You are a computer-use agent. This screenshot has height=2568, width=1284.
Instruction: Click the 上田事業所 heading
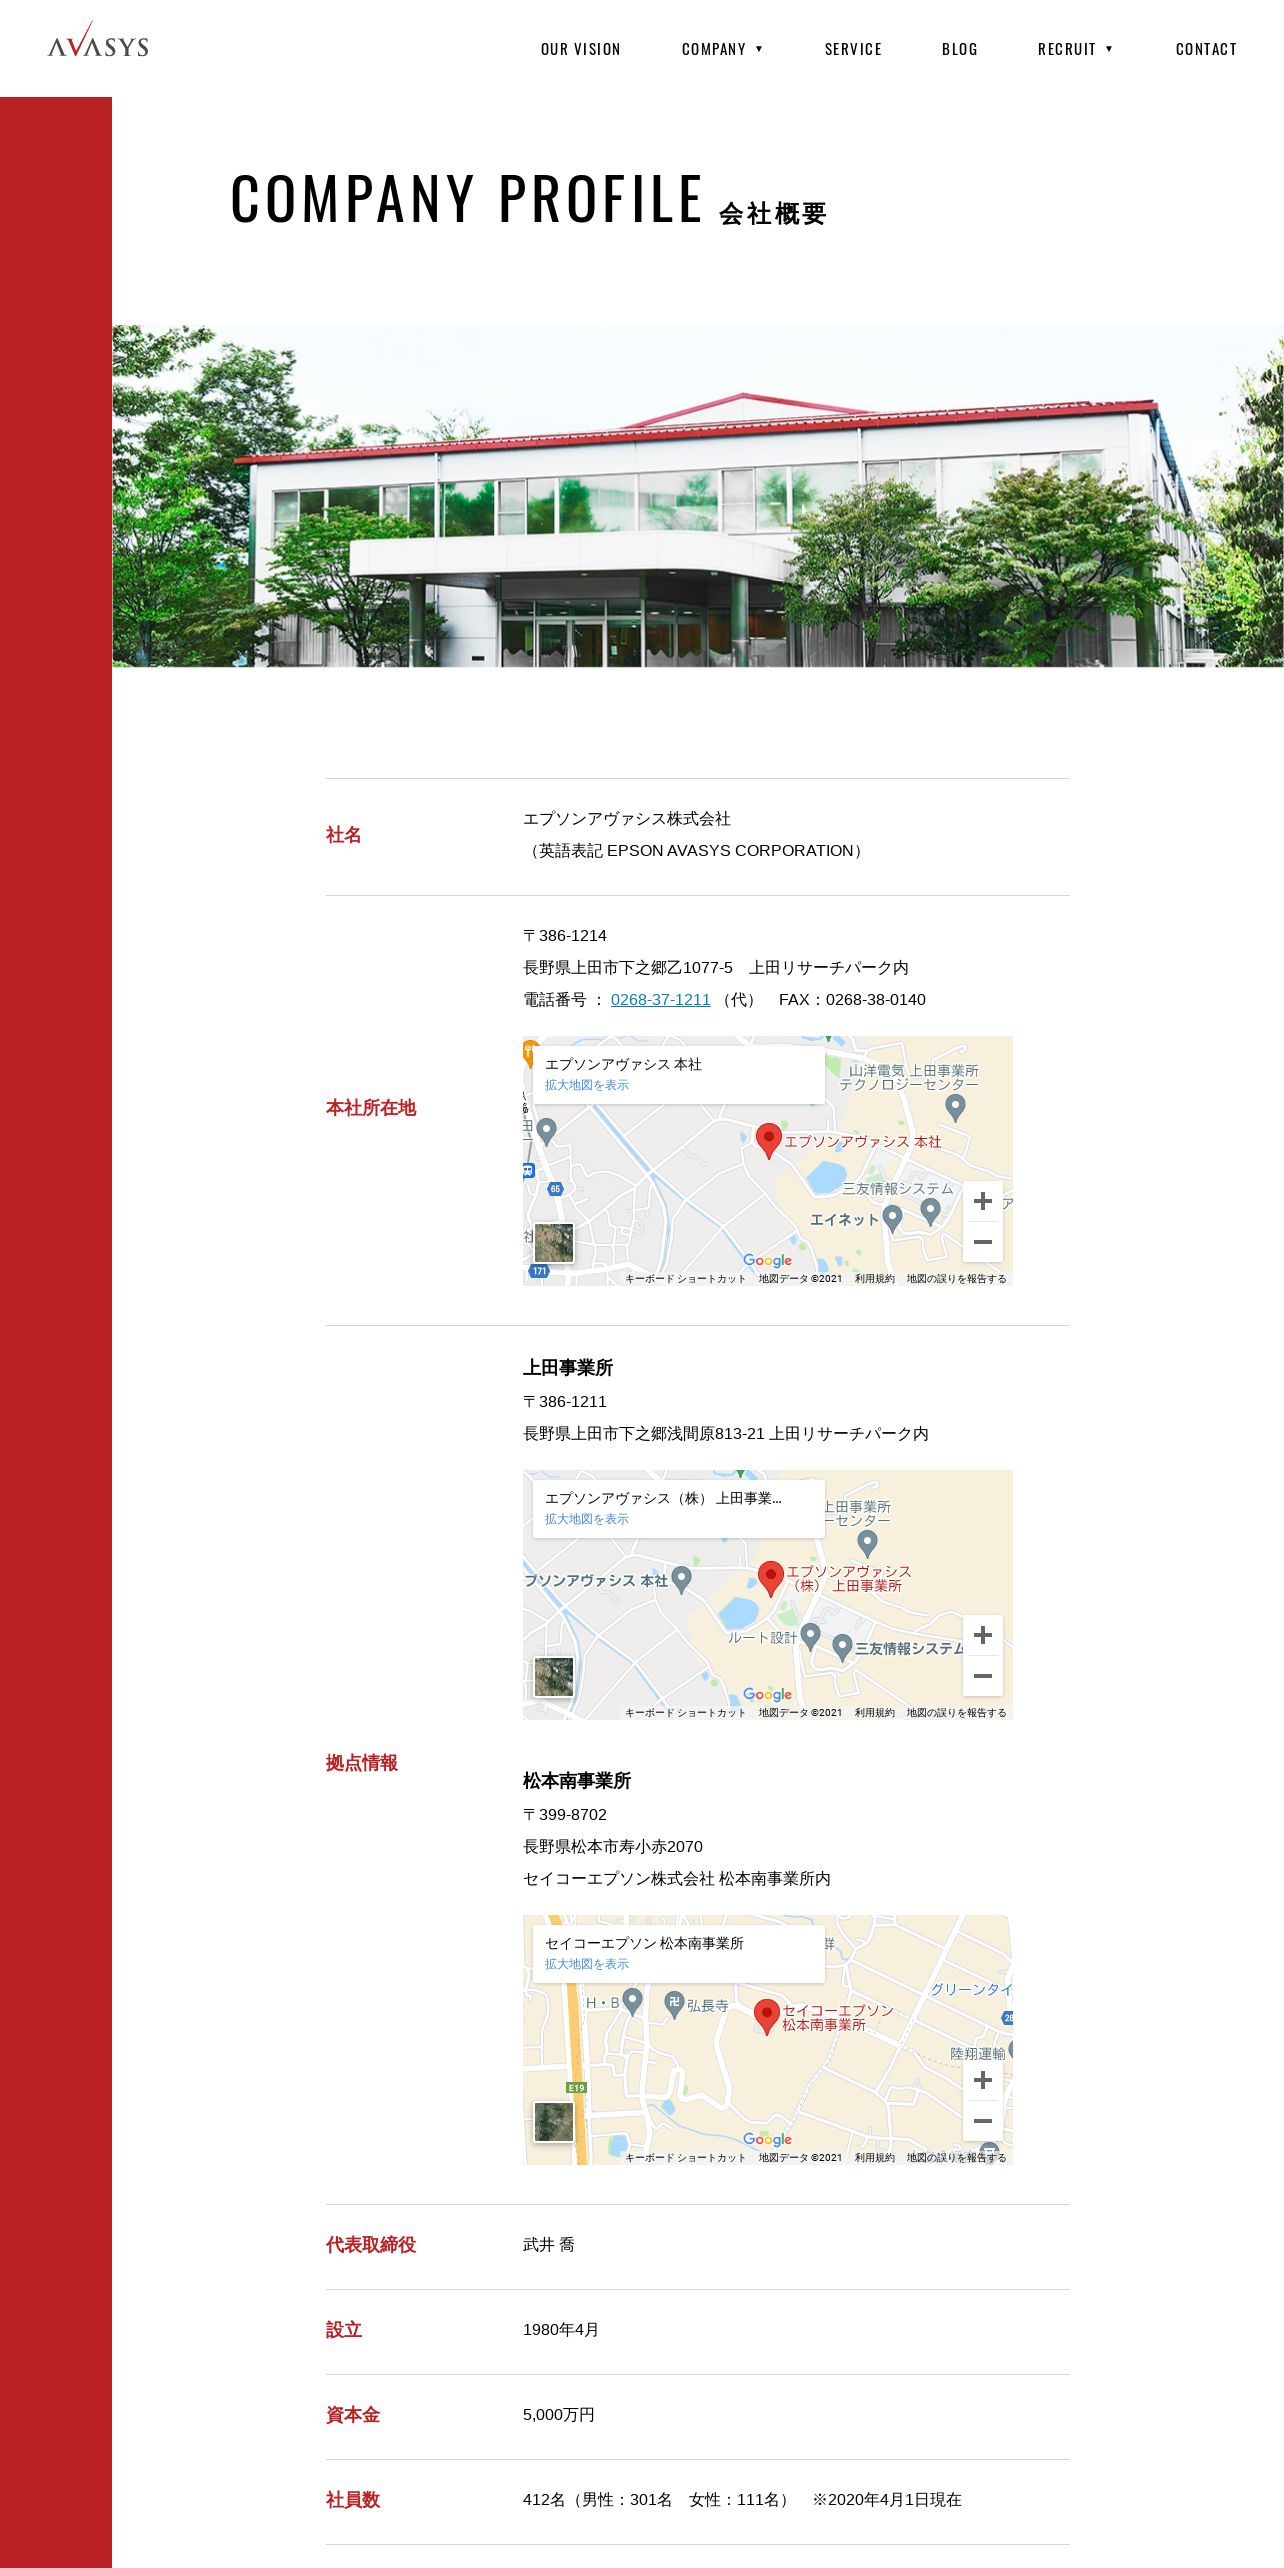[568, 1367]
